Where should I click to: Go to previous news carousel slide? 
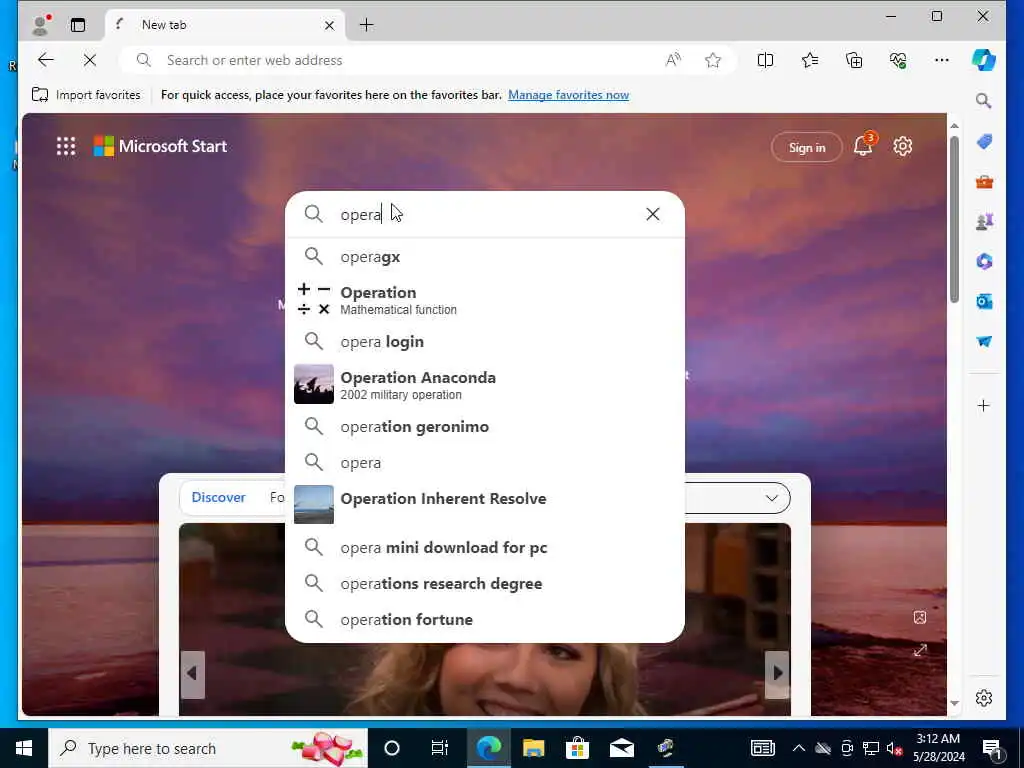192,673
